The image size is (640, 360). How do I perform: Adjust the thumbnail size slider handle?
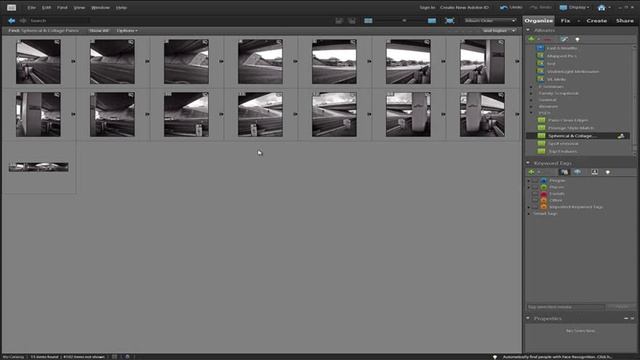(x=404, y=20)
